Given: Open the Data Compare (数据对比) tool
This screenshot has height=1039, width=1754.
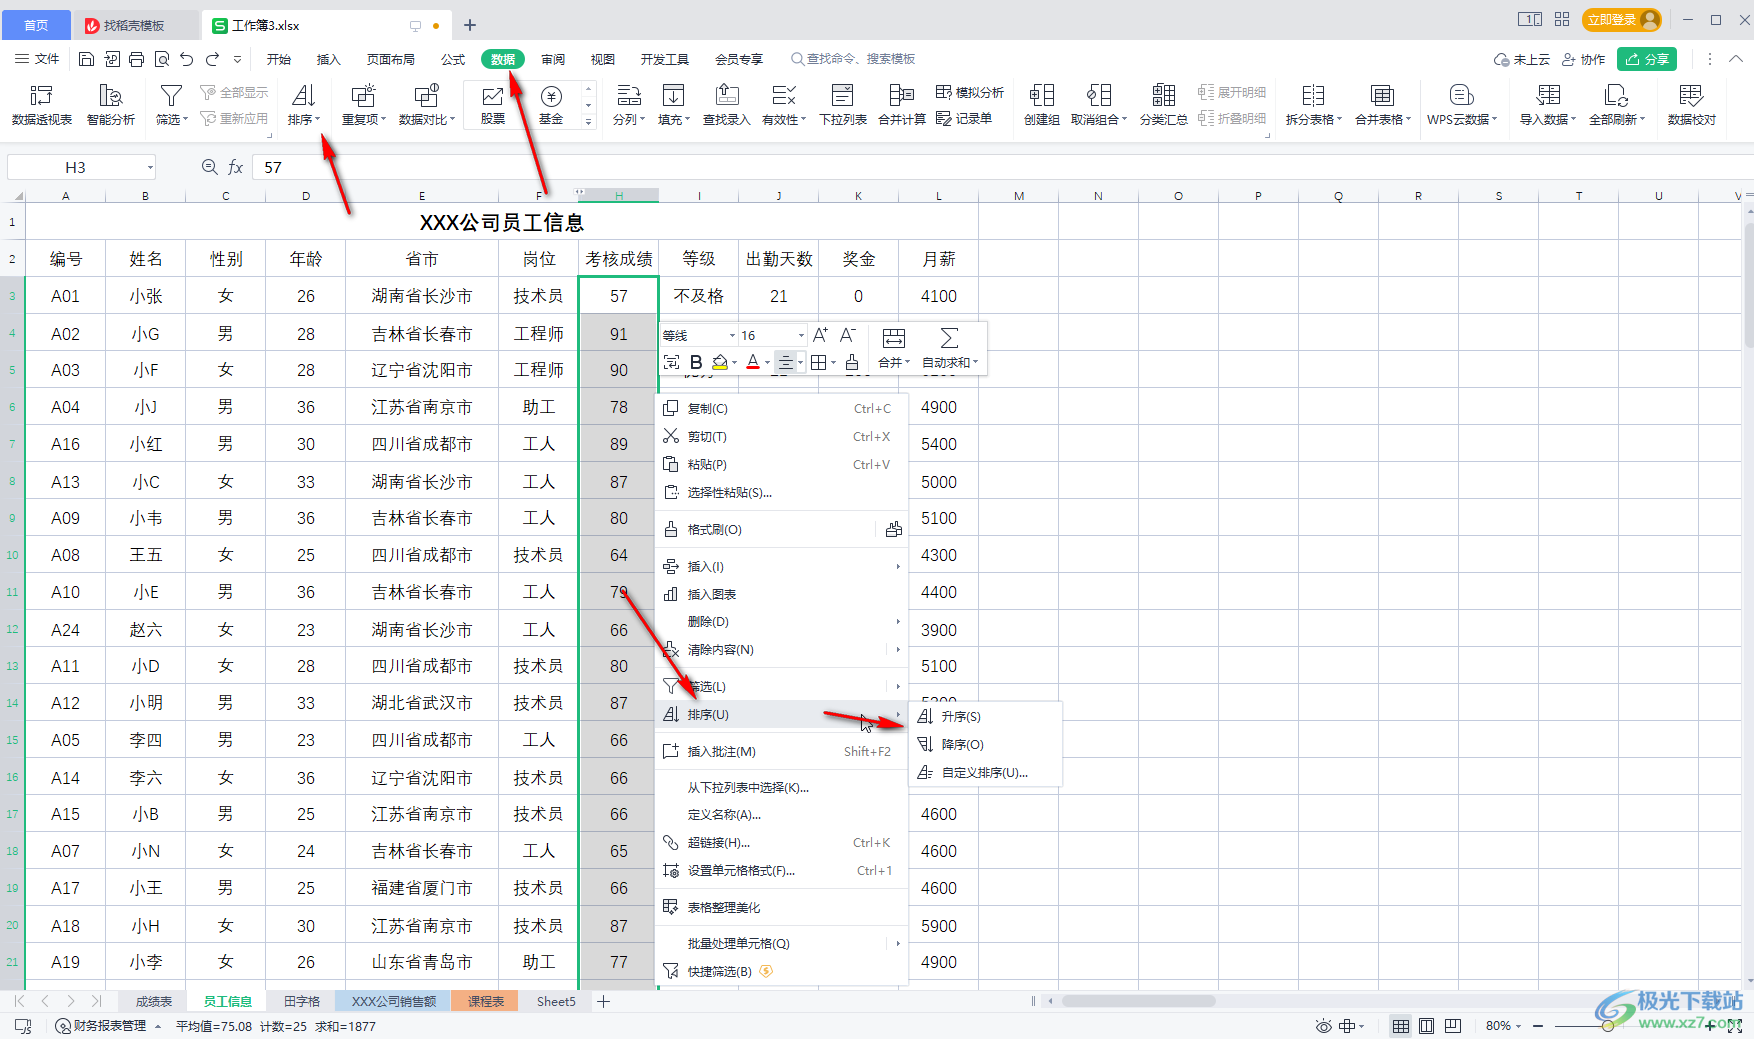Looking at the screenshot, I should [x=427, y=105].
